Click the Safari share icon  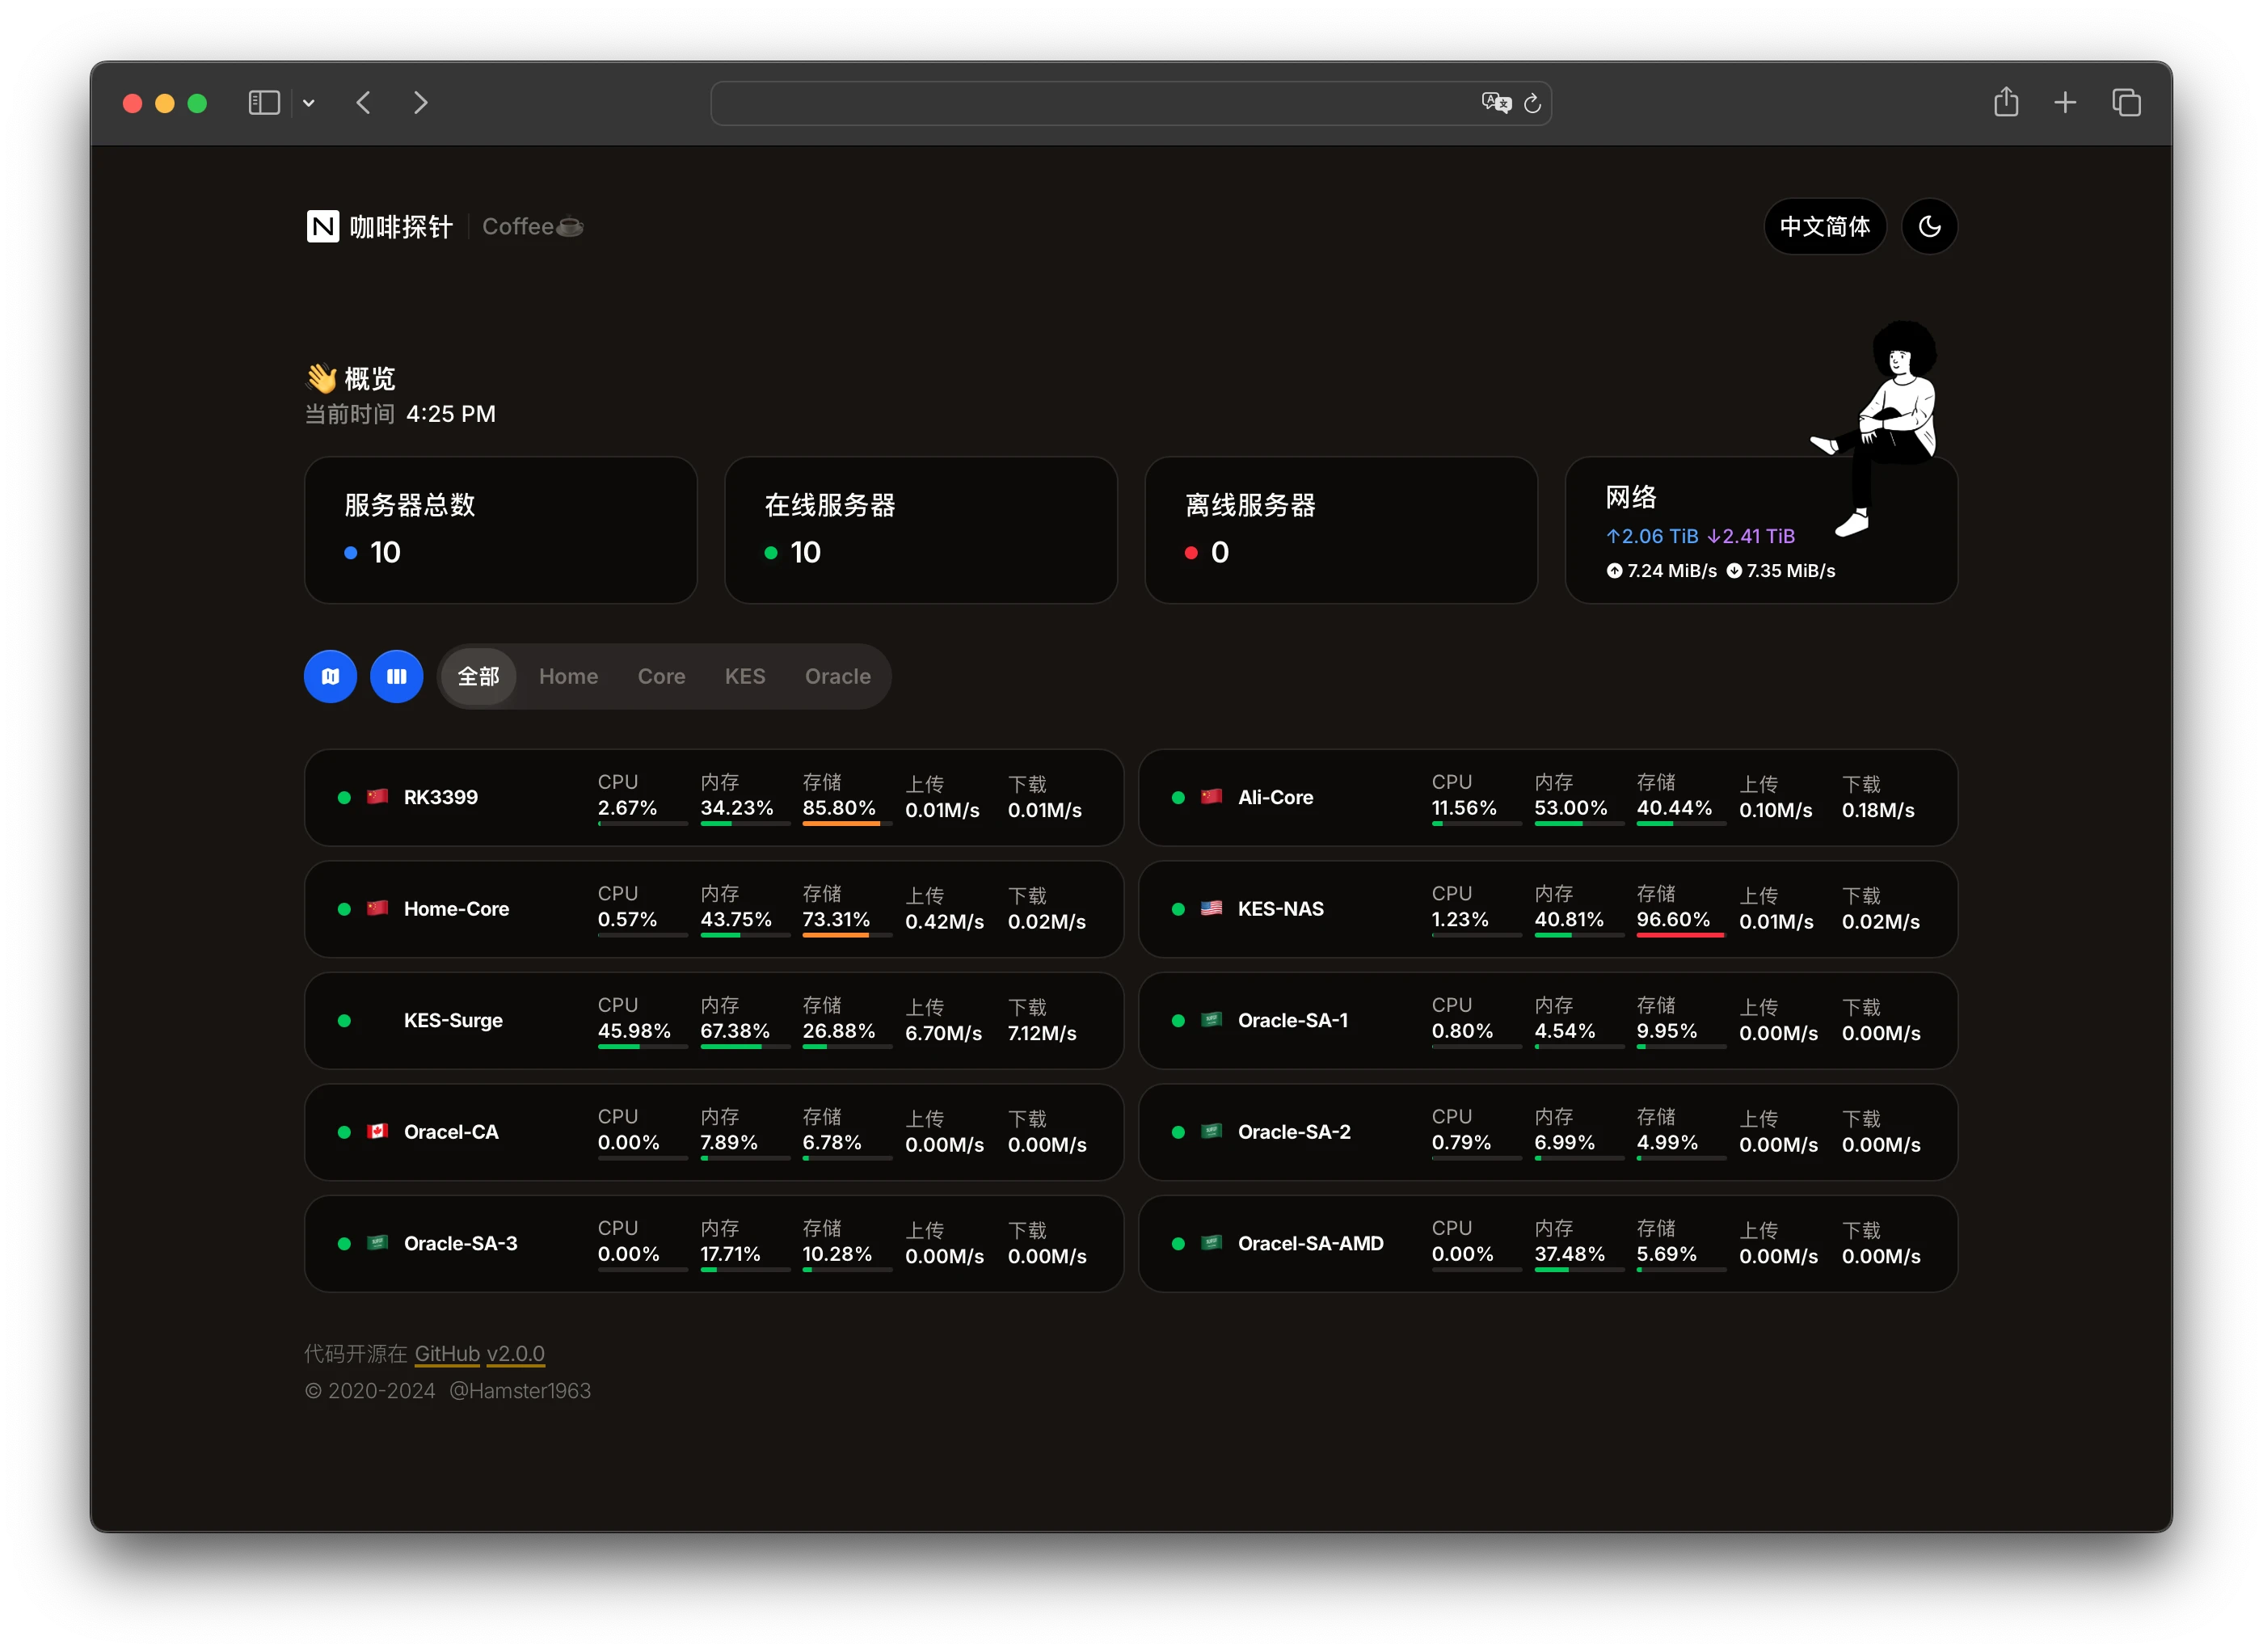pyautogui.click(x=2005, y=102)
